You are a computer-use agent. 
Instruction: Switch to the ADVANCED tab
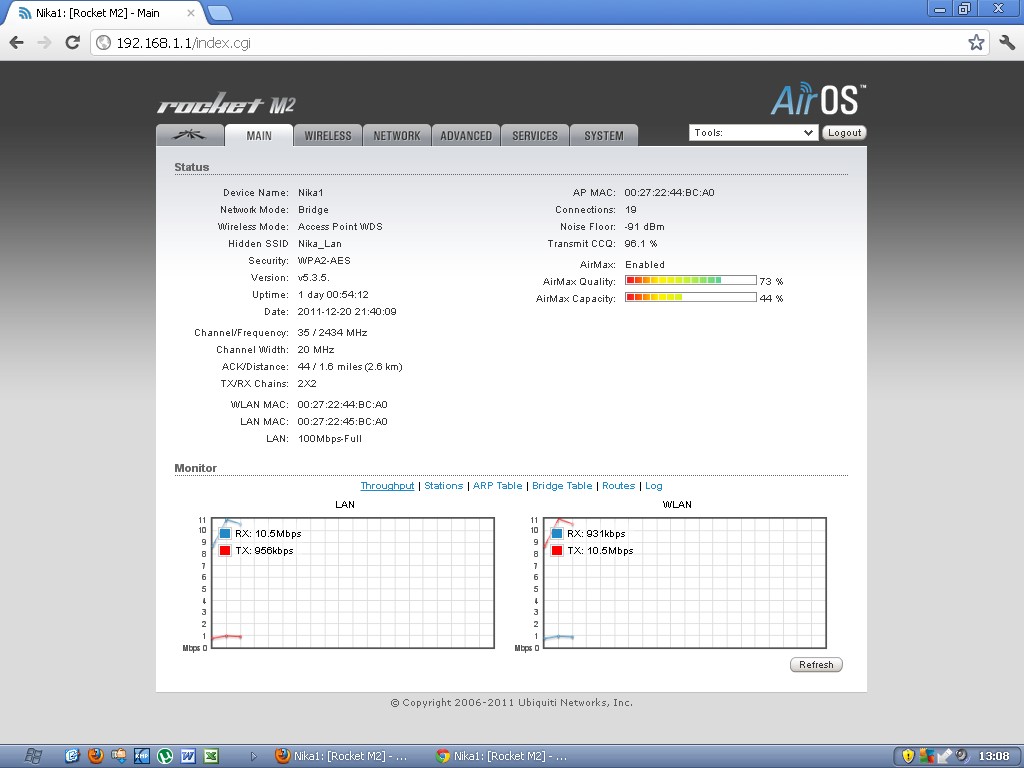[466, 135]
